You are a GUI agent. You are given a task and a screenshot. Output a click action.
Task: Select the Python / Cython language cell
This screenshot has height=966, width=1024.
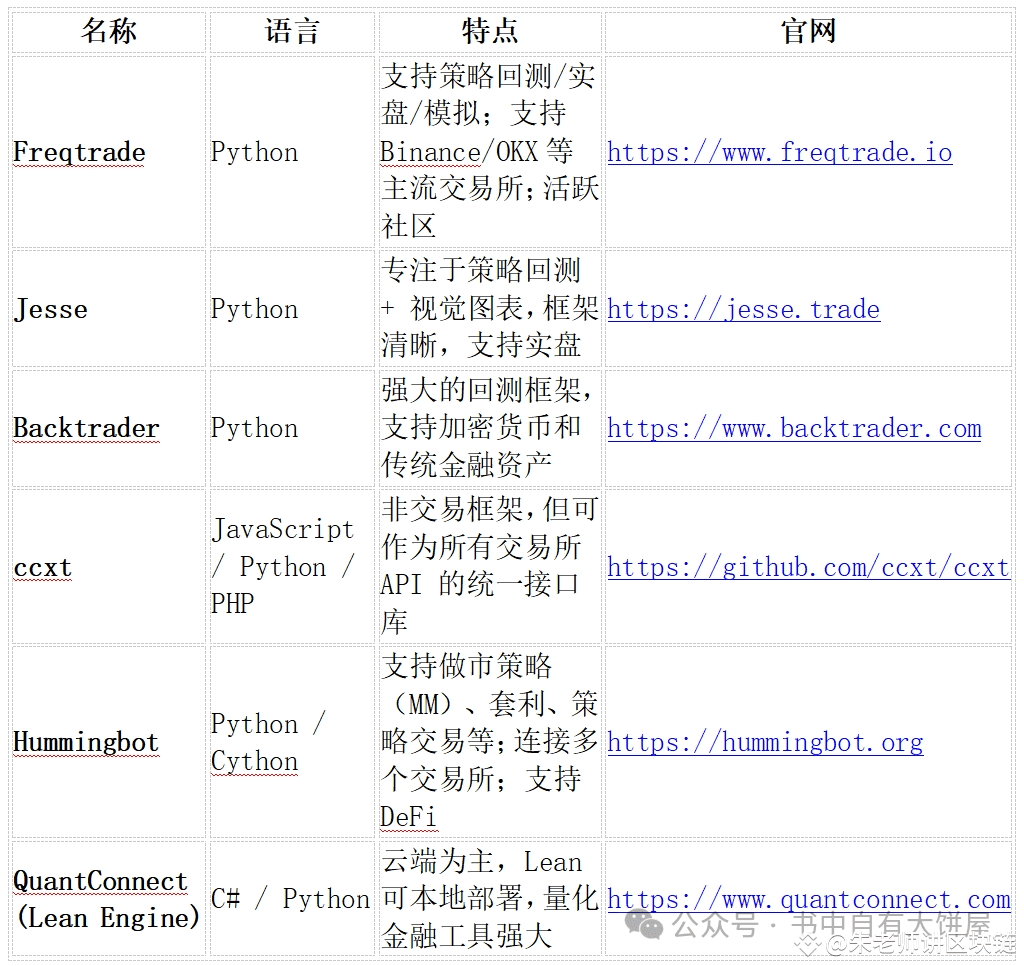(x=268, y=743)
